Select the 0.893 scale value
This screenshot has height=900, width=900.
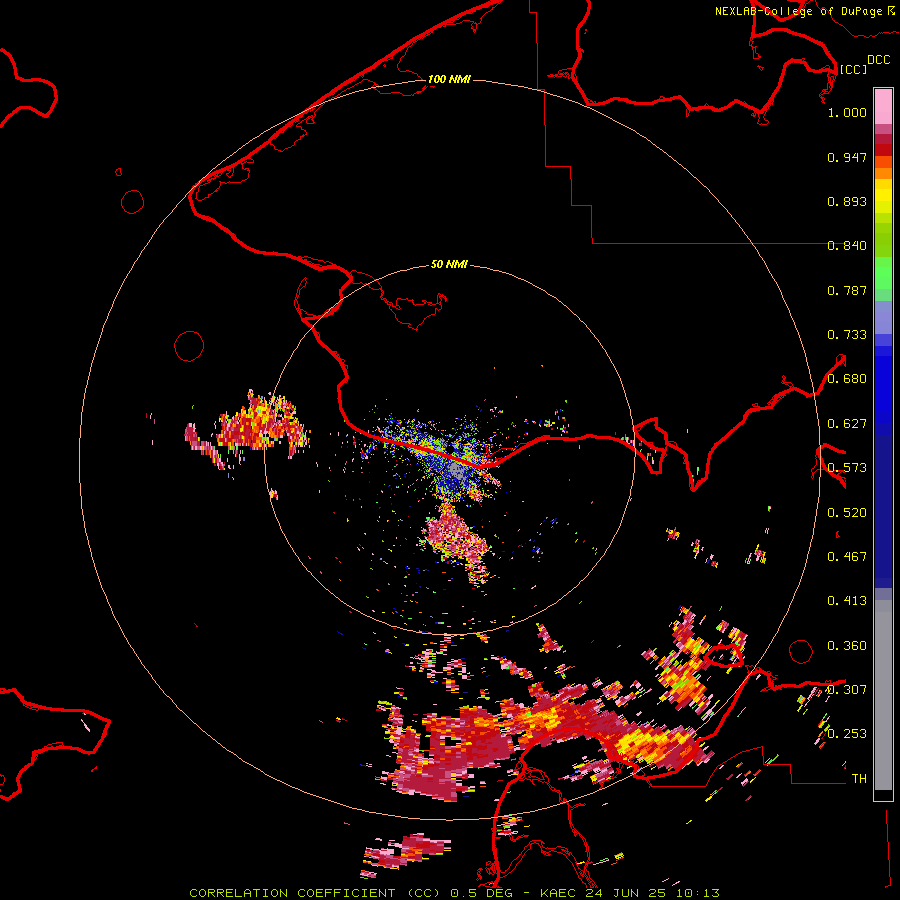pyautogui.click(x=847, y=201)
